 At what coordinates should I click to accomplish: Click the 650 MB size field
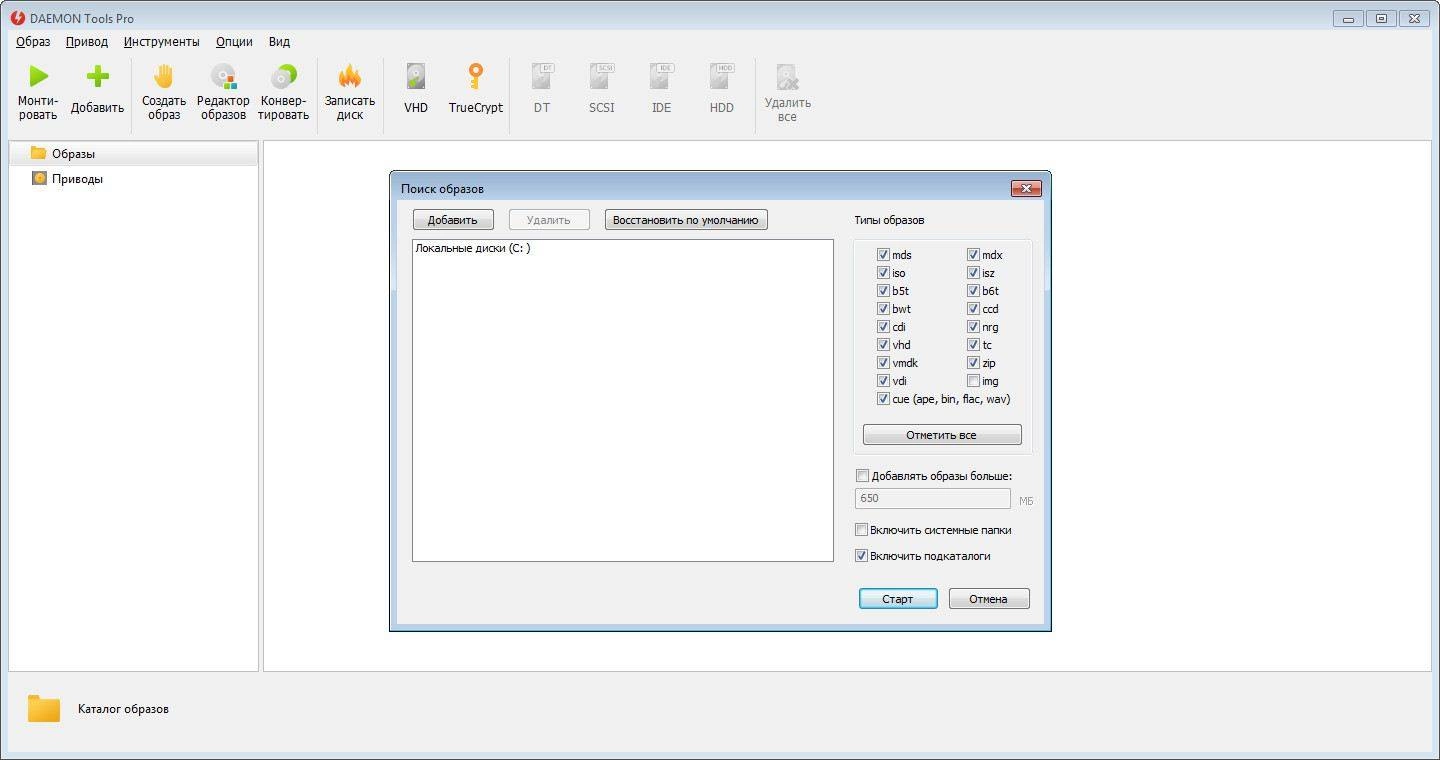pyautogui.click(x=933, y=498)
